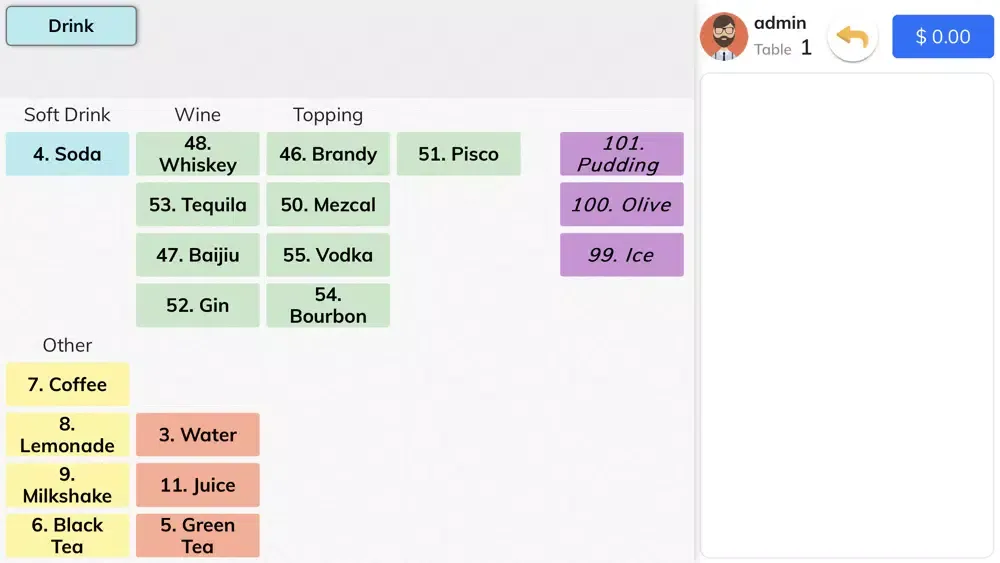Select 3. Water item

198,435
